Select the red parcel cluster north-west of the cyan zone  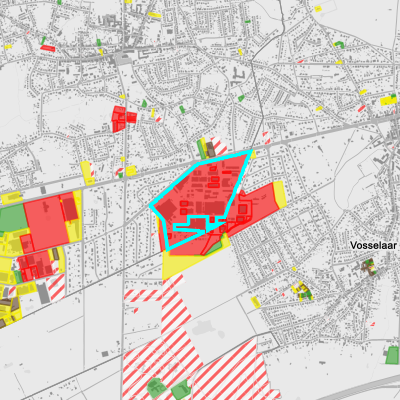(123, 118)
